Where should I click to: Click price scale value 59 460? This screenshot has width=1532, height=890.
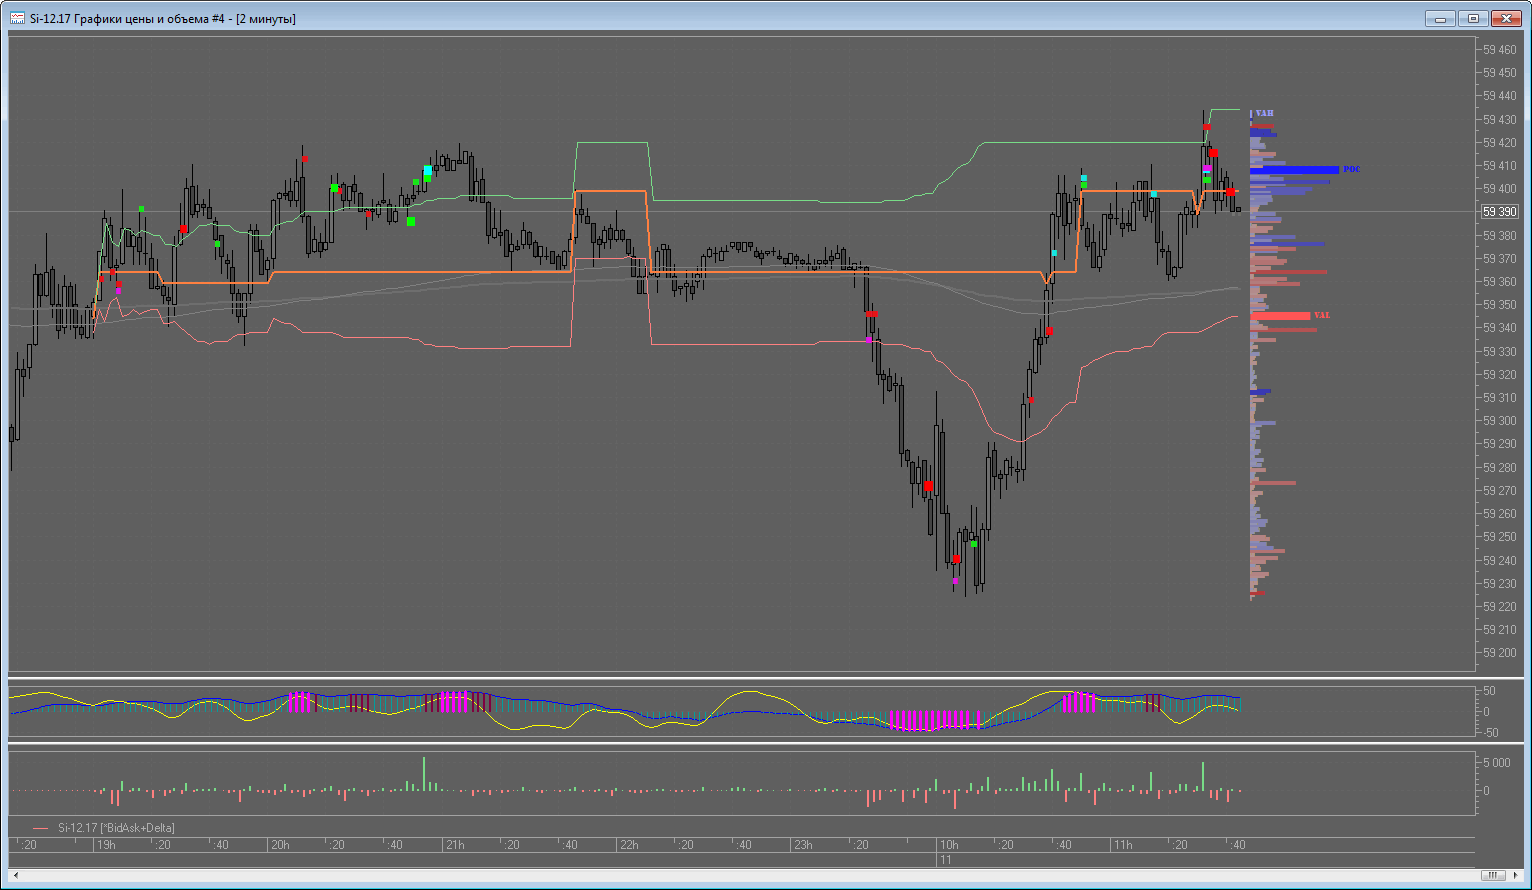(x=1499, y=50)
